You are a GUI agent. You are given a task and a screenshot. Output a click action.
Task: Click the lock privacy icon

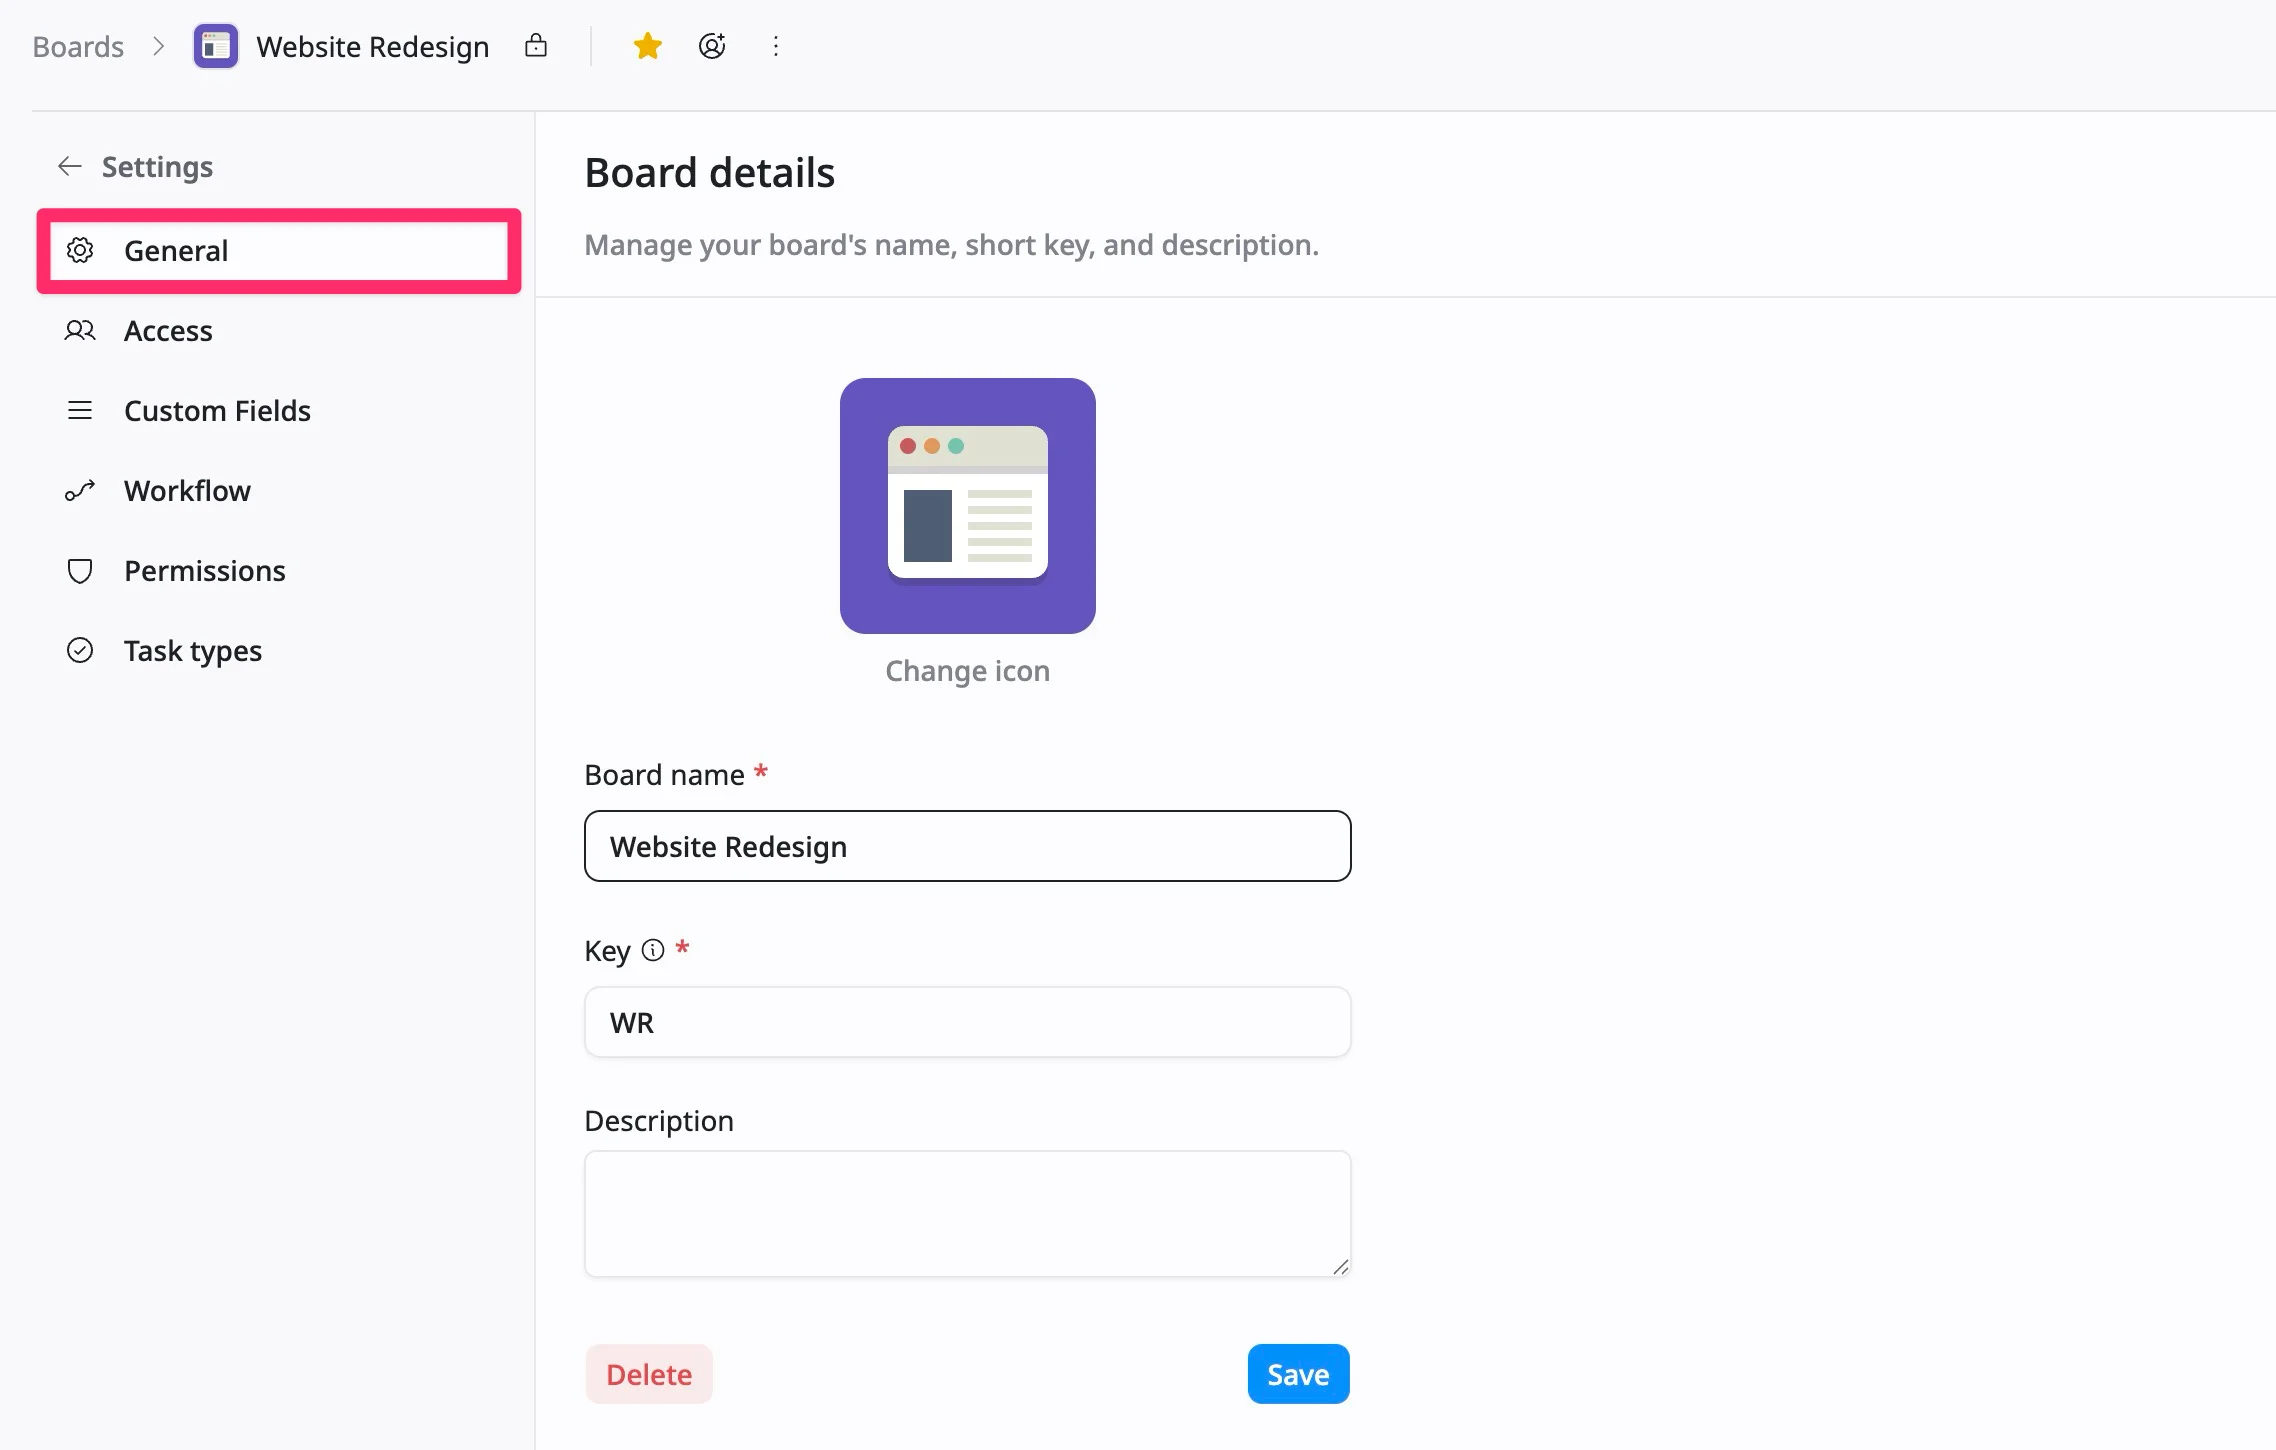coord(536,46)
